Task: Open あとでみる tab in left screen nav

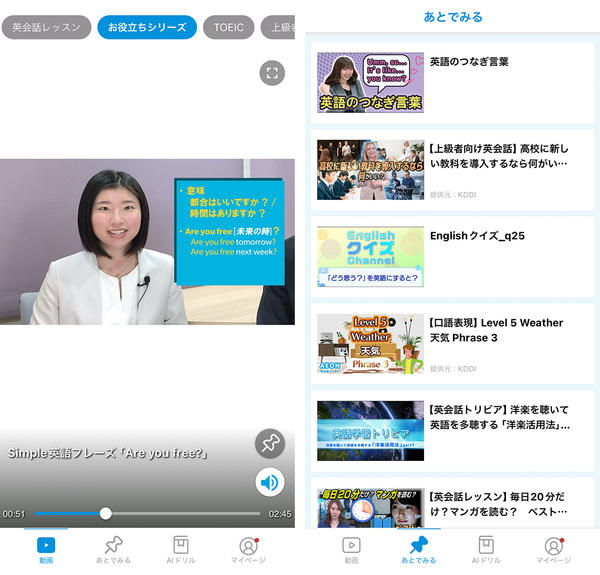Action: 113,549
